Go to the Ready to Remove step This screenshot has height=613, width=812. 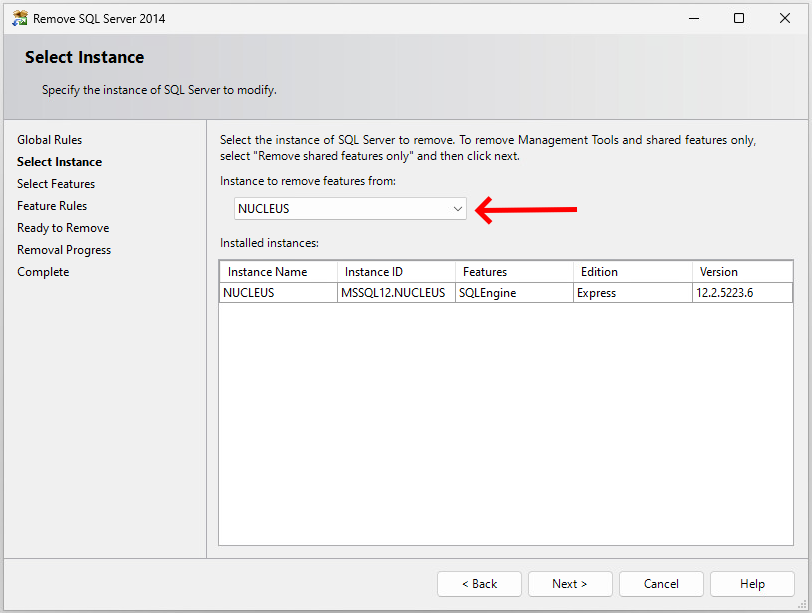tap(63, 228)
